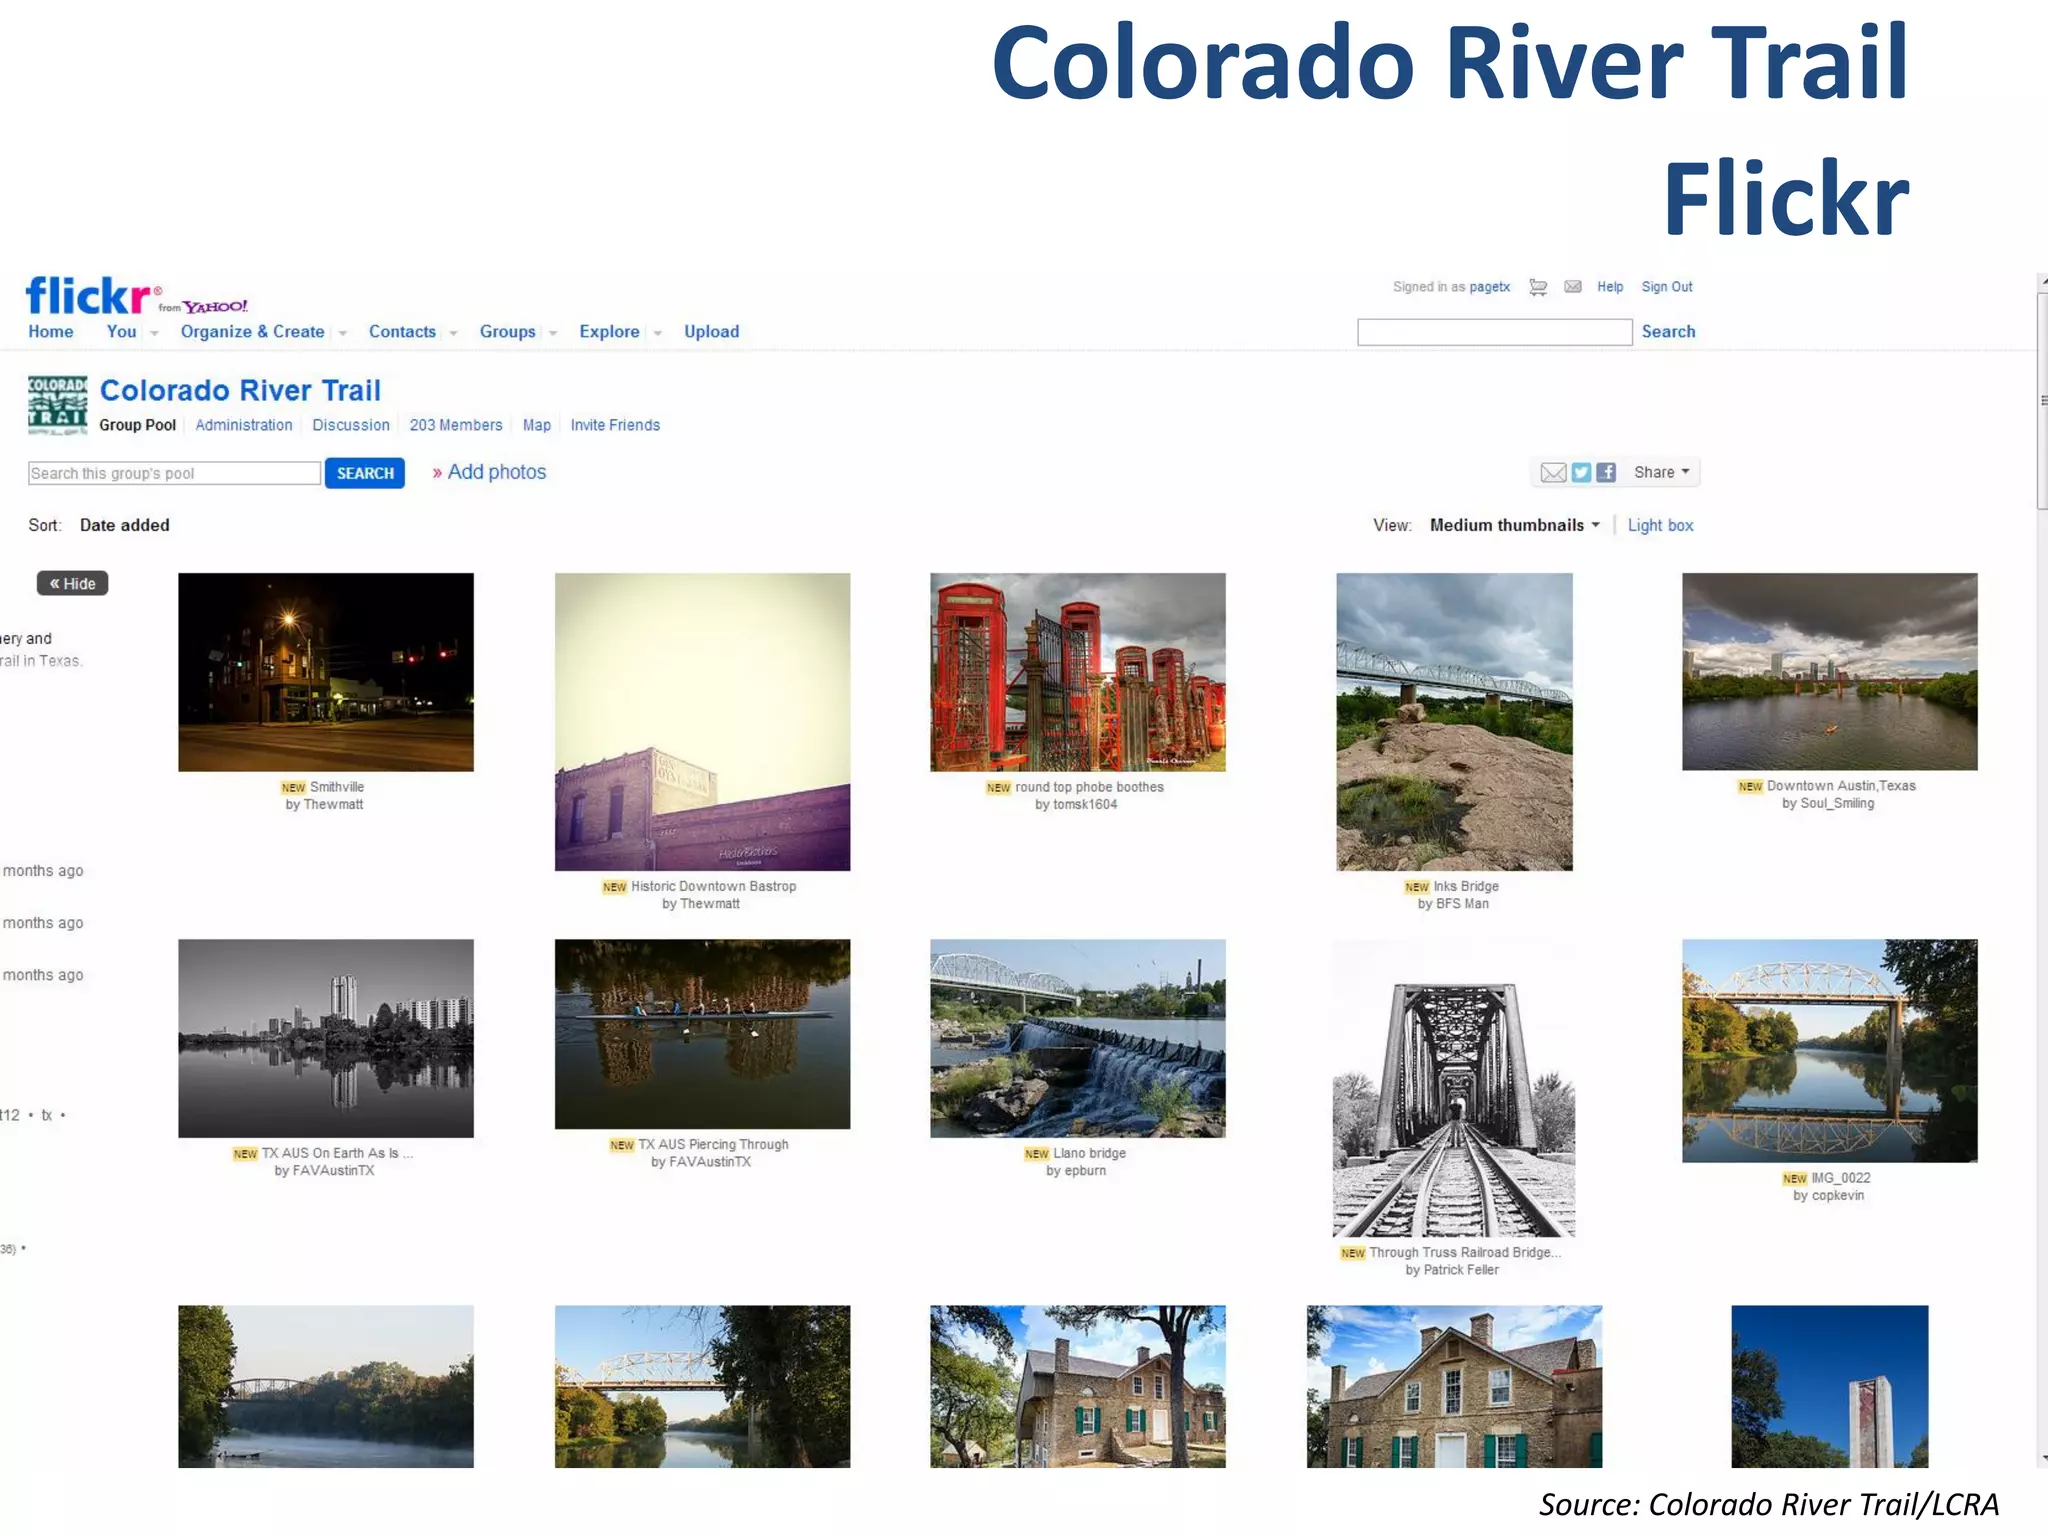
Task: Click photographer Patrick Feller name
Action: (x=1461, y=1270)
